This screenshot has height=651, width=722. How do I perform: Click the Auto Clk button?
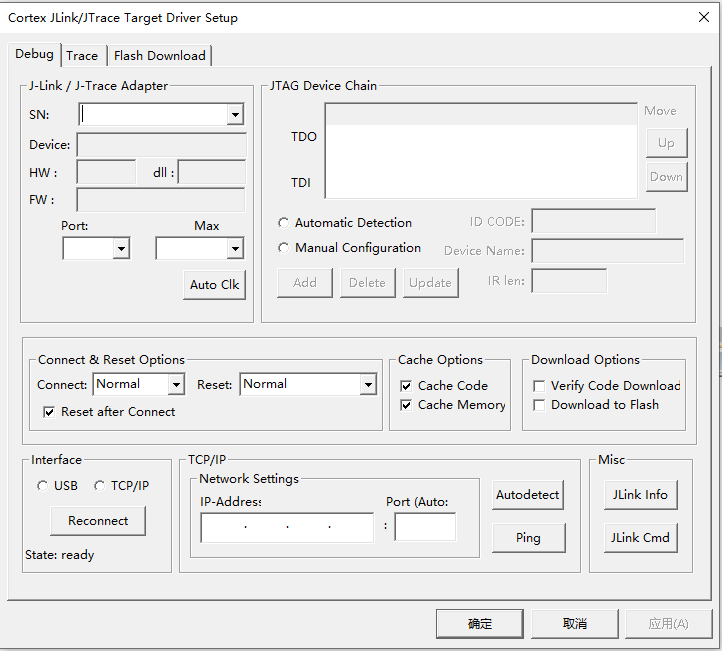[215, 285]
